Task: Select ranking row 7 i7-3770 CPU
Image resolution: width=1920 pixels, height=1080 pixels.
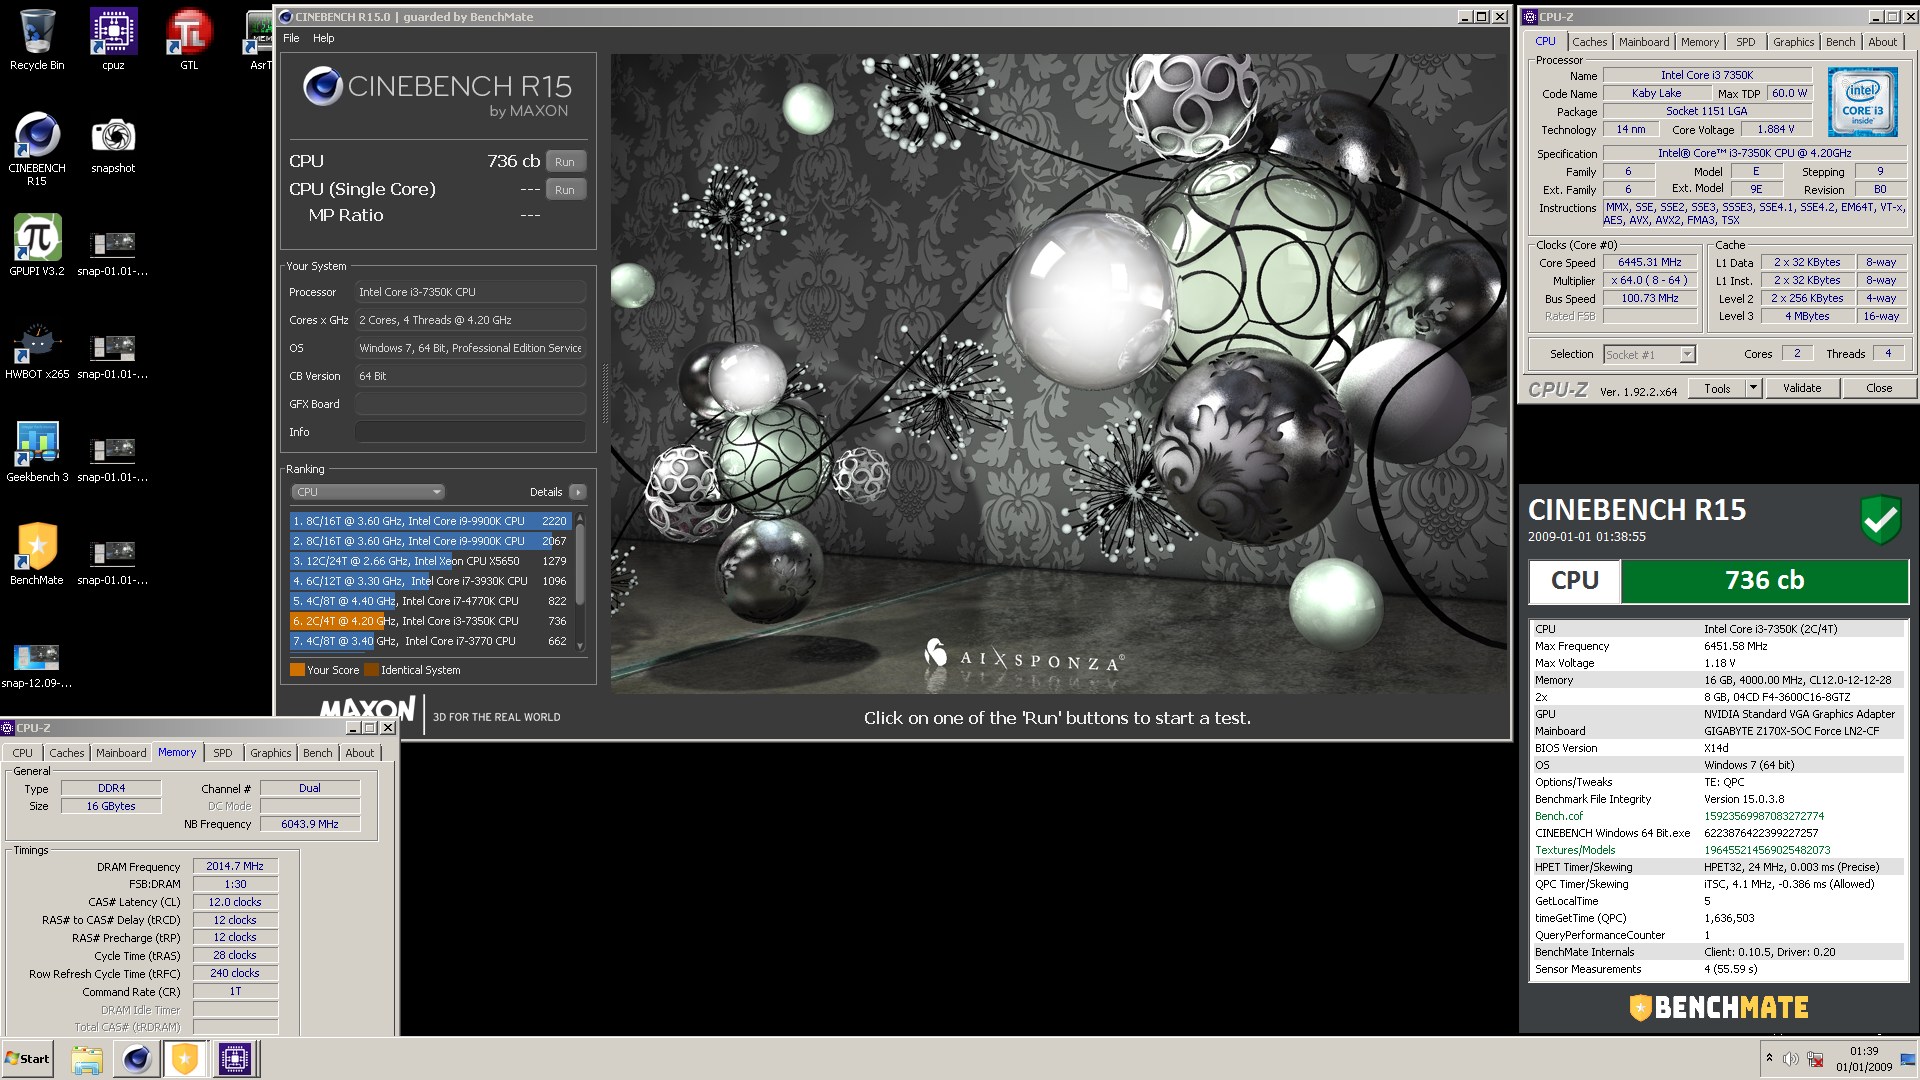Action: click(430, 641)
